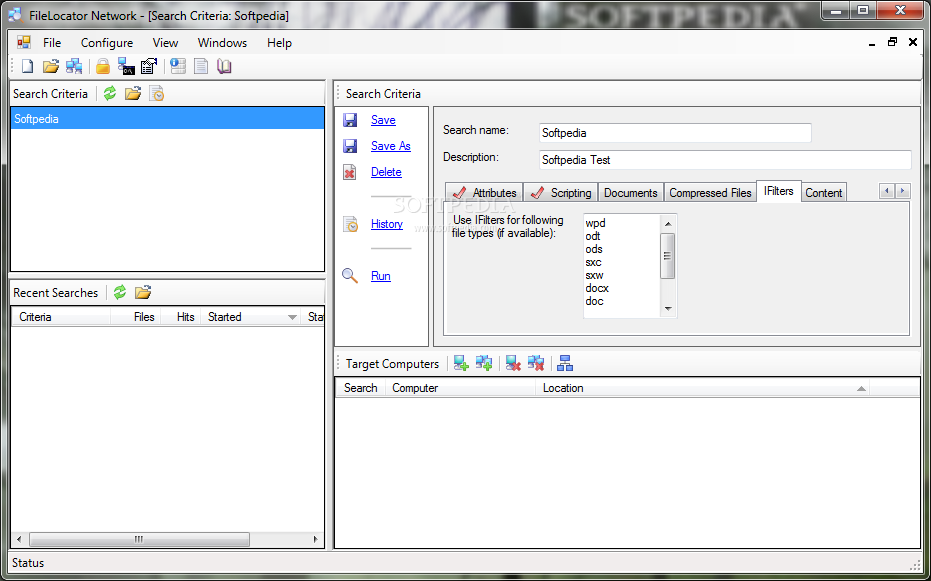Remove the selected target computer
The width and height of the screenshot is (931, 581).
point(513,363)
